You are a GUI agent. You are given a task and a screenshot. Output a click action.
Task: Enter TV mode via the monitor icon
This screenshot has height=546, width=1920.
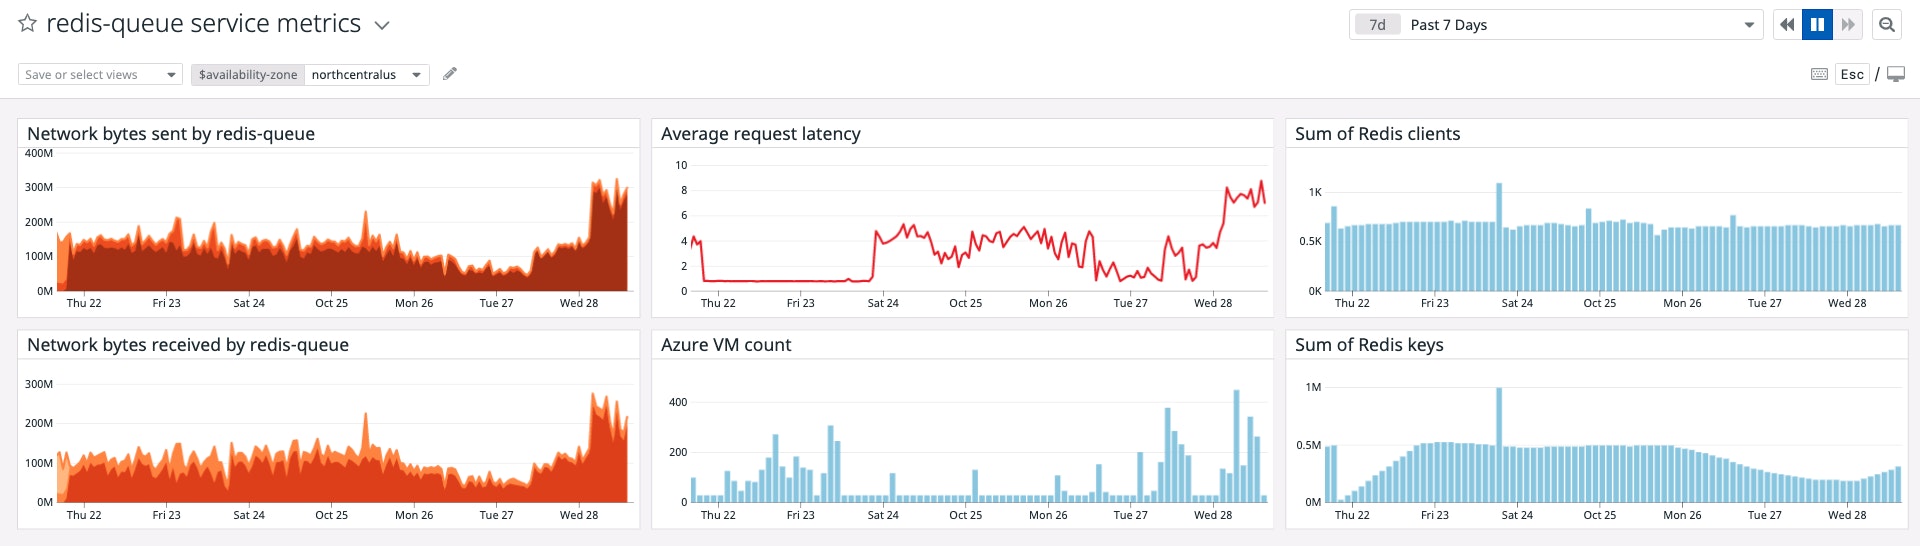[x=1896, y=75]
